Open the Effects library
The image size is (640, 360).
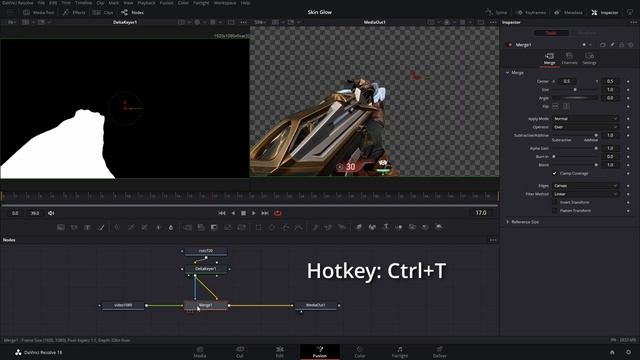[74, 13]
